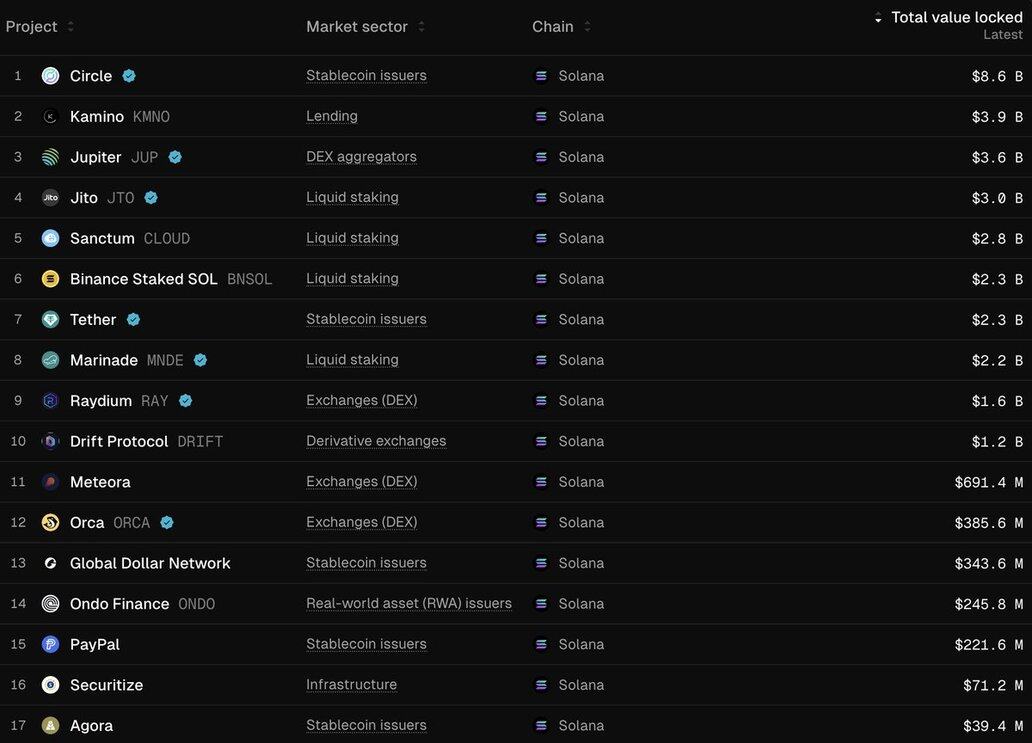The height and width of the screenshot is (743, 1032).
Task: Click the verified badge next to Raydium RAY
Action: point(186,401)
